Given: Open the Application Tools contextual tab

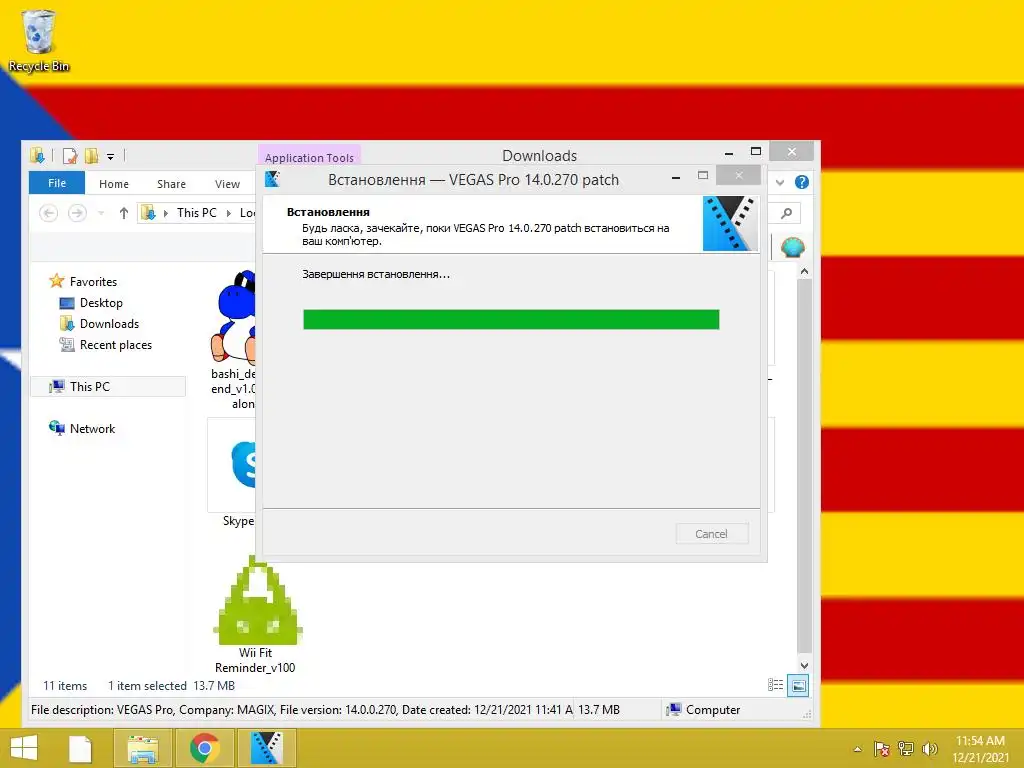Looking at the screenshot, I should point(309,157).
